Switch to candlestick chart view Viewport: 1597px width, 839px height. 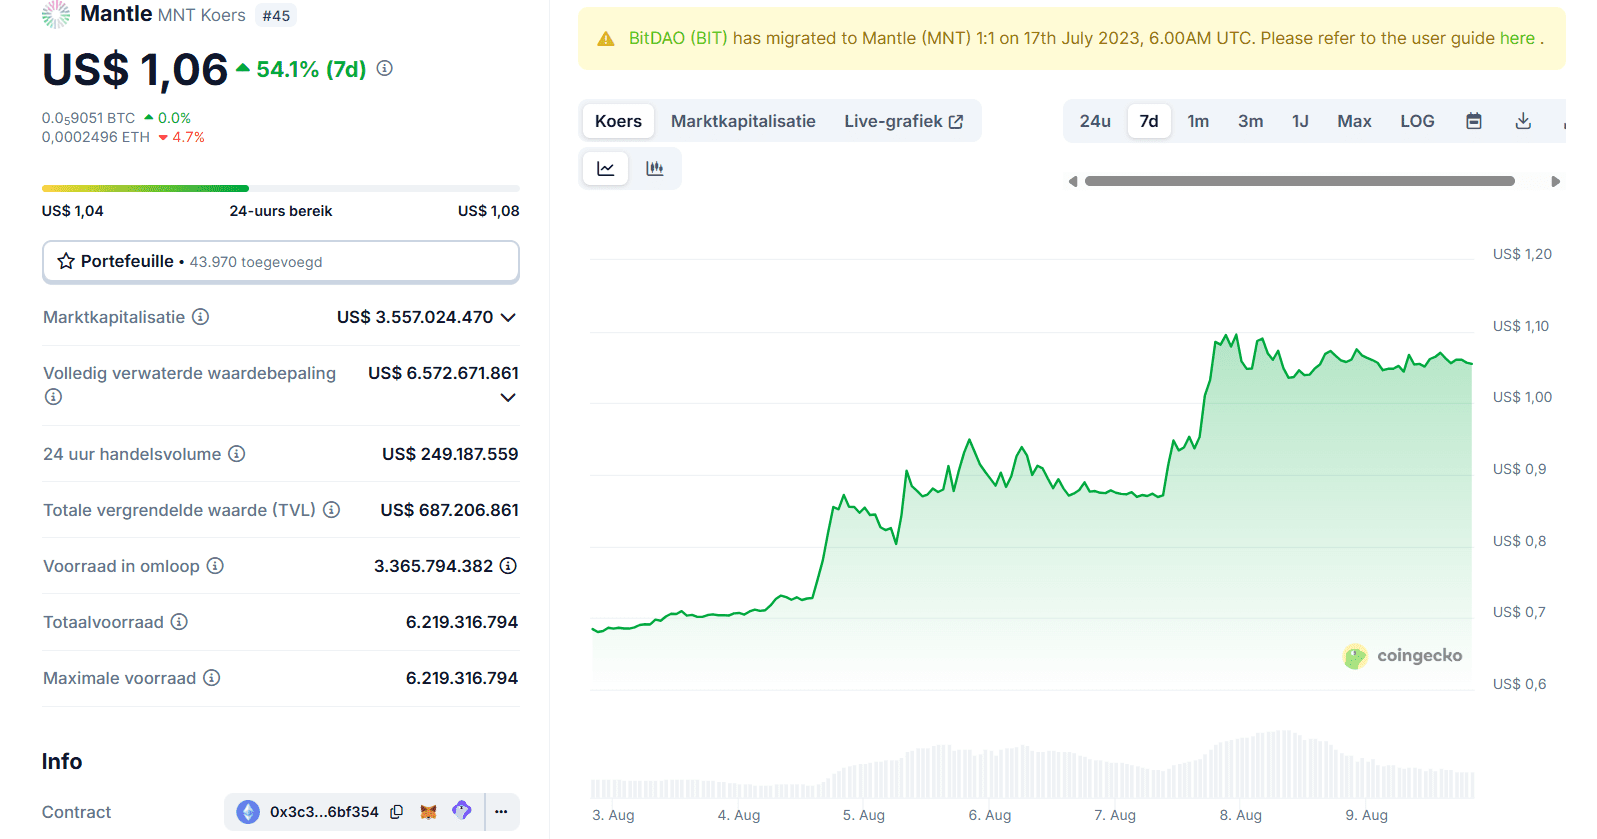[x=655, y=168]
